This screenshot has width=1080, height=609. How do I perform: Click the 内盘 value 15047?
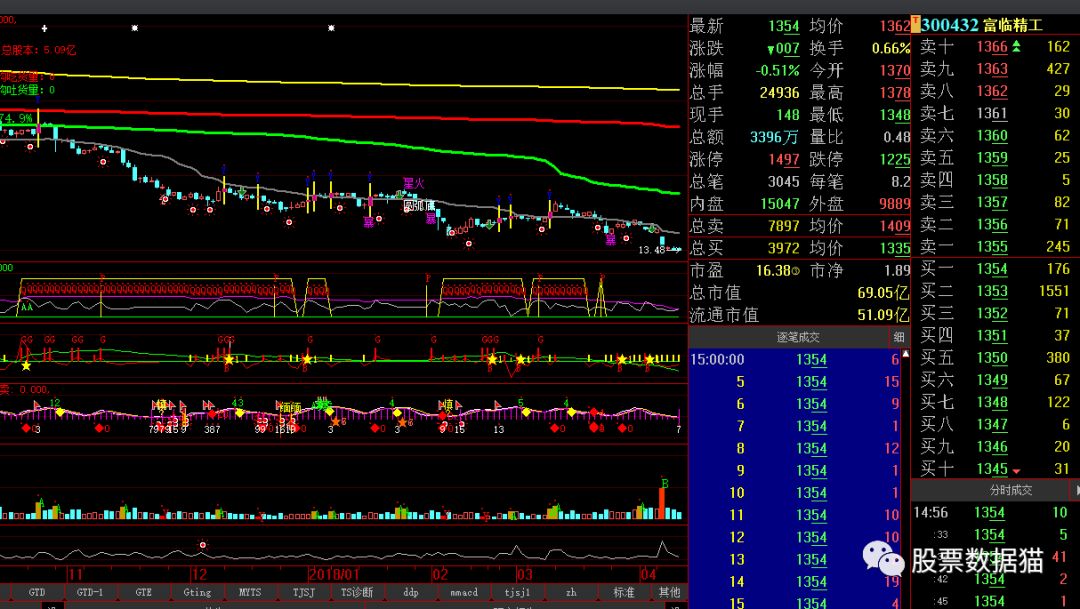pos(780,204)
